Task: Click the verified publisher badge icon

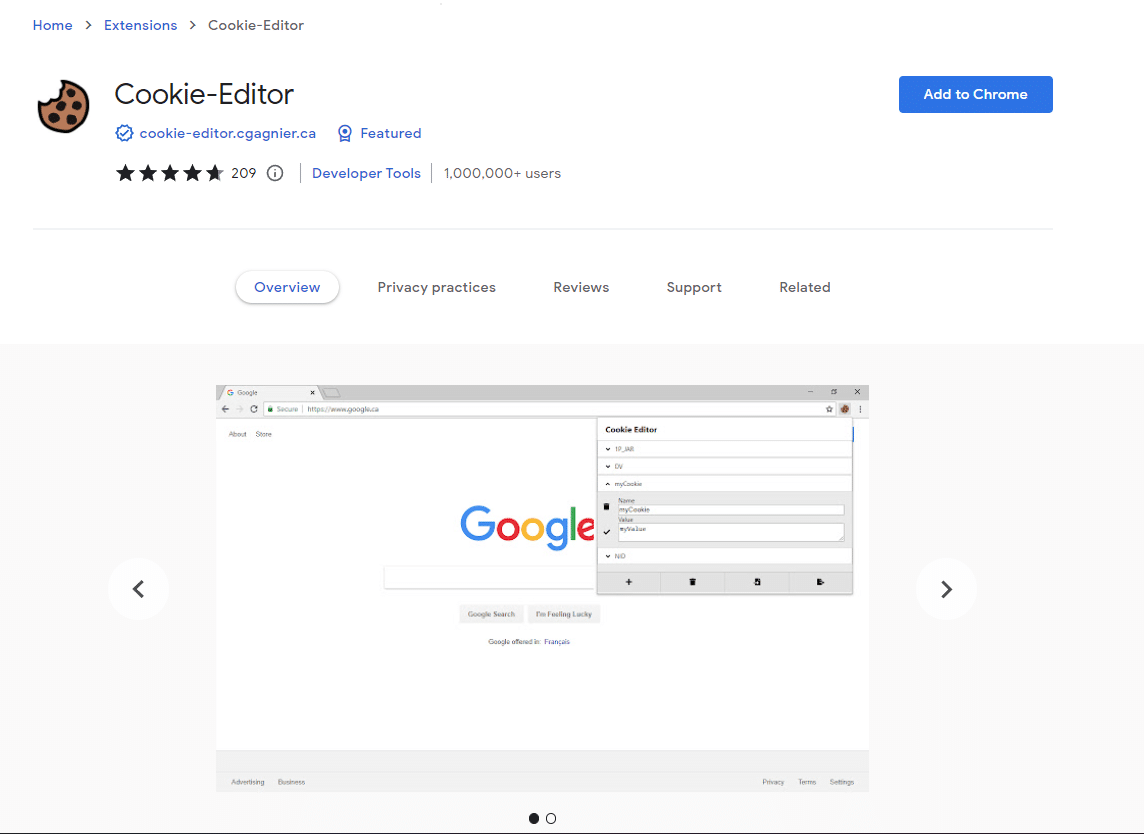Action: point(124,133)
